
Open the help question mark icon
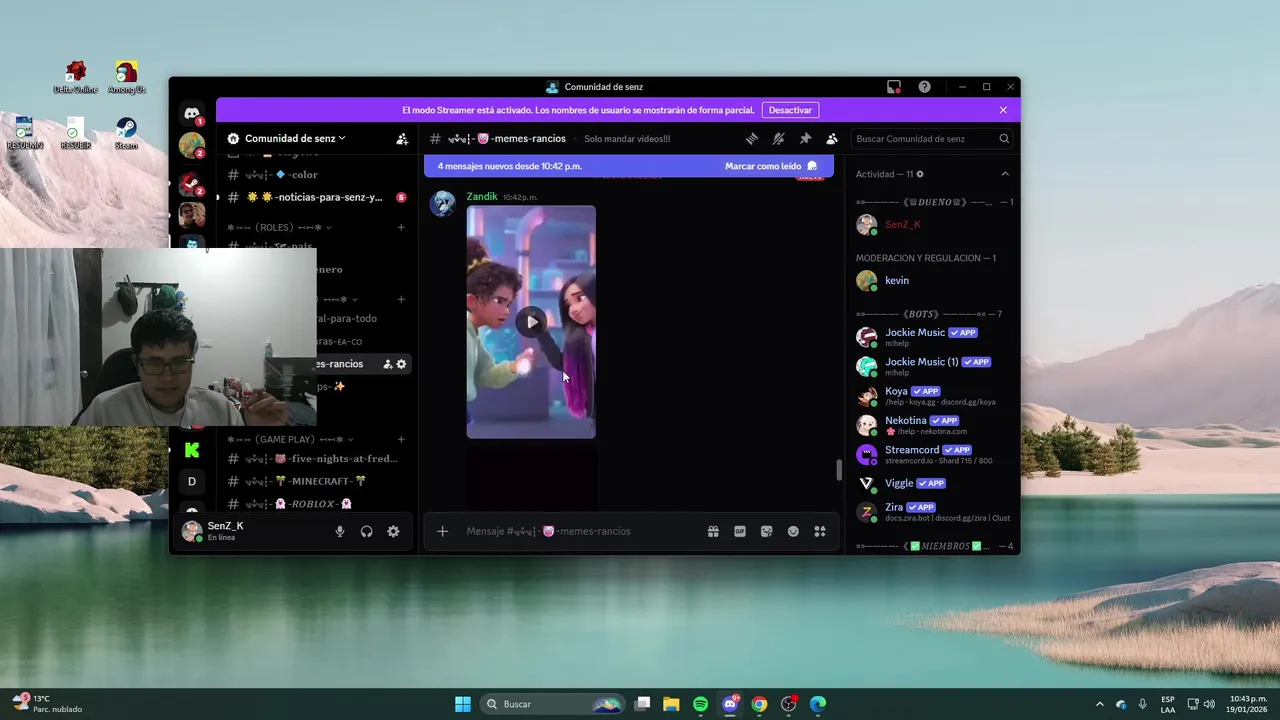pos(924,87)
